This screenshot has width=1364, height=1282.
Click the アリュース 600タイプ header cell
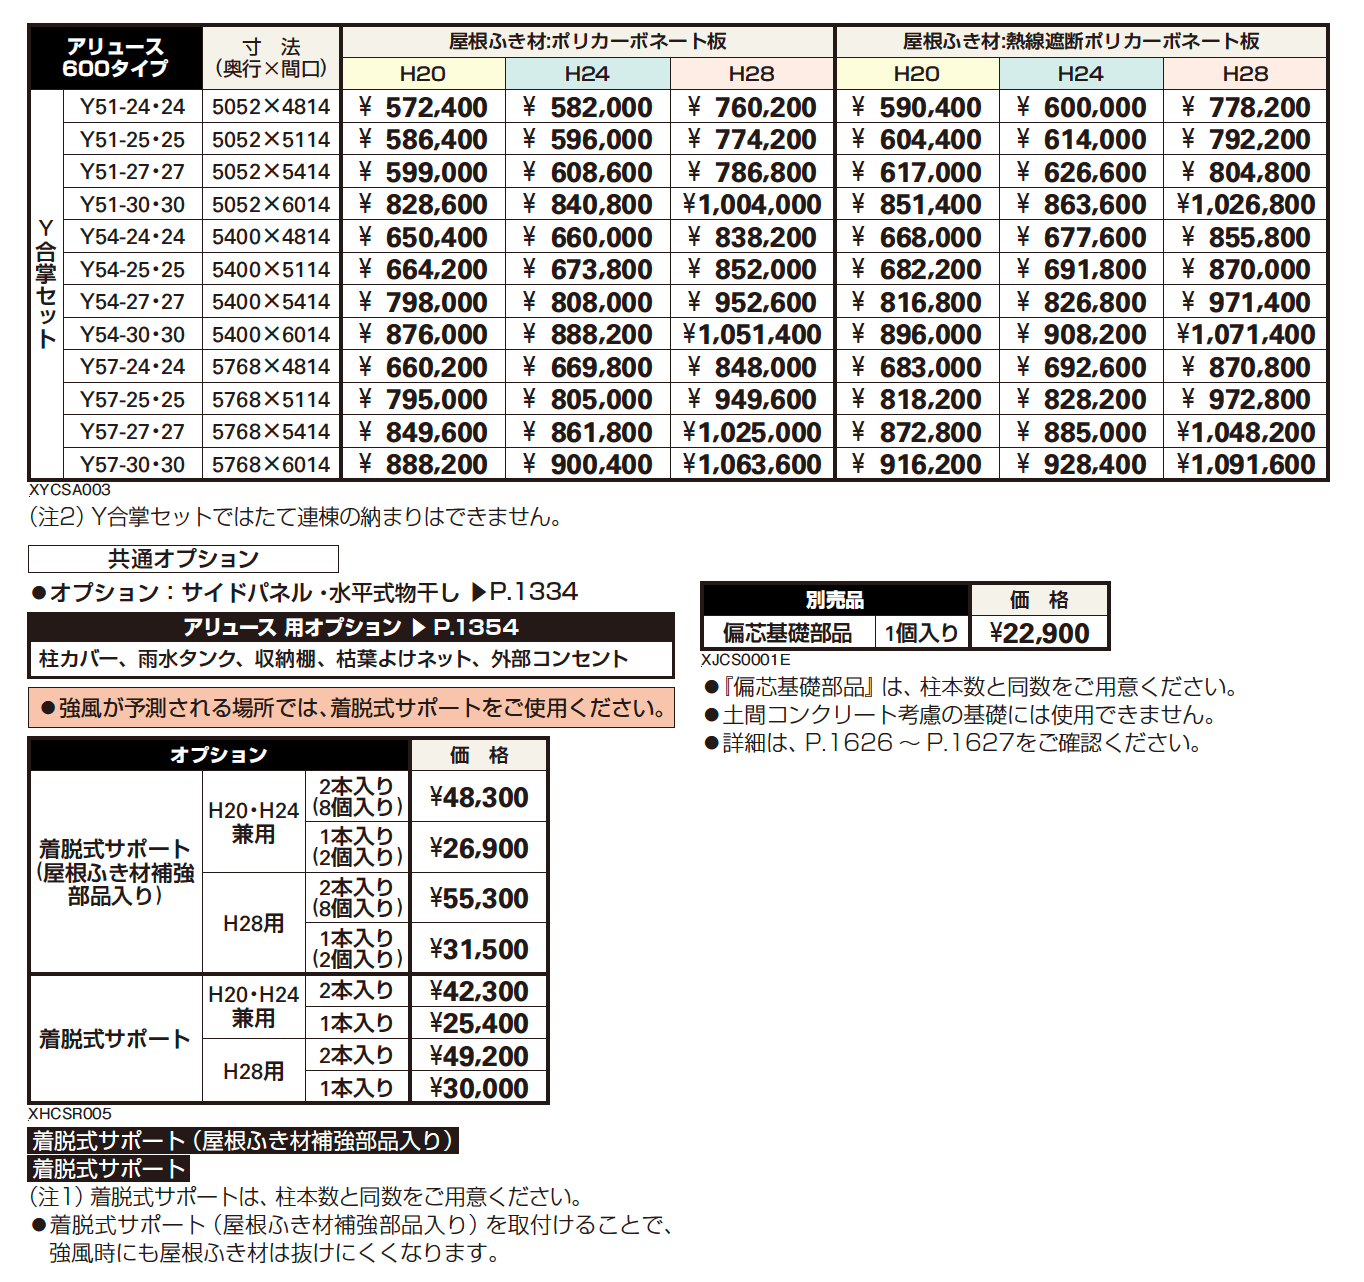point(116,58)
